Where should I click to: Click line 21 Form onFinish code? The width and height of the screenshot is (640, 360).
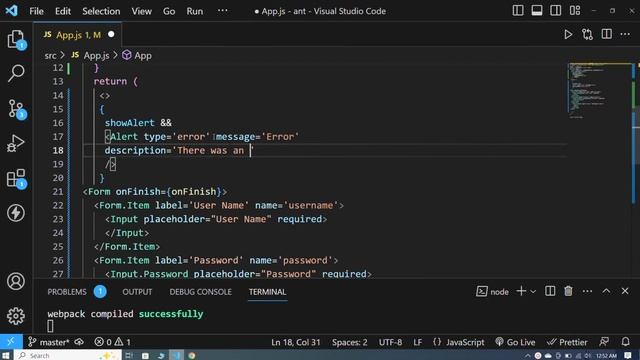(x=155, y=191)
